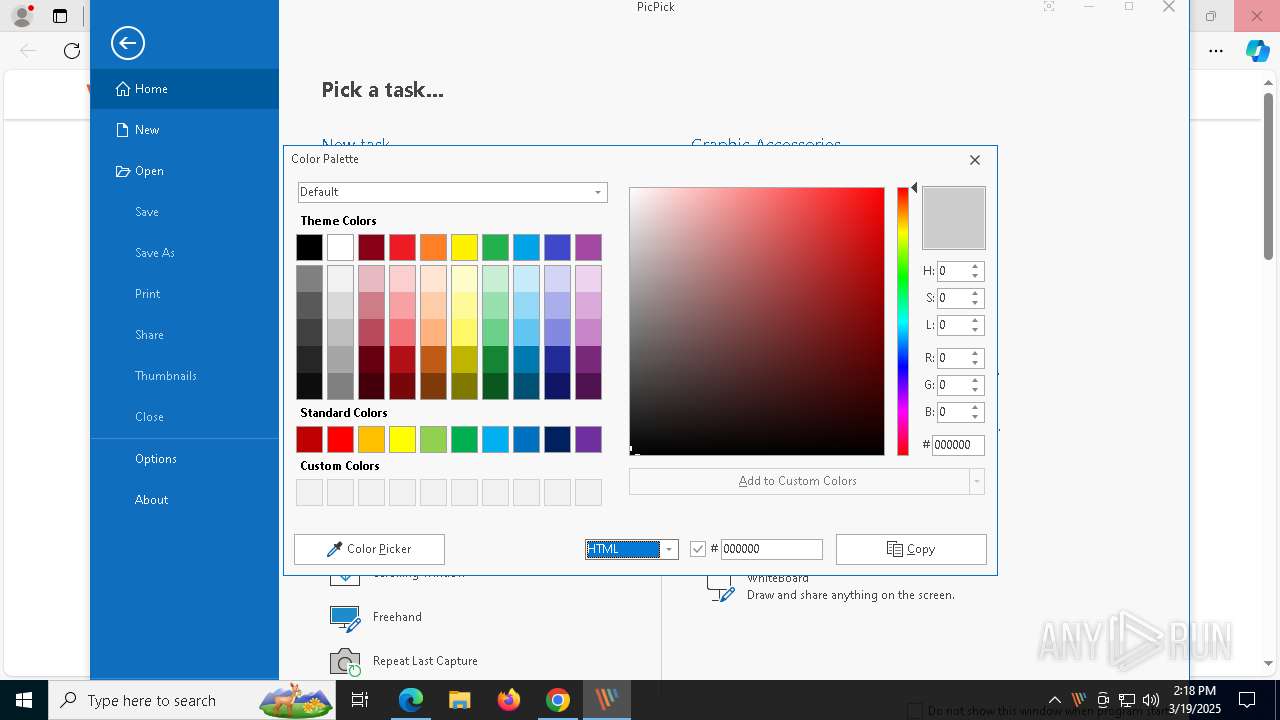Select Repeat Last Capture icon

(x=345, y=661)
